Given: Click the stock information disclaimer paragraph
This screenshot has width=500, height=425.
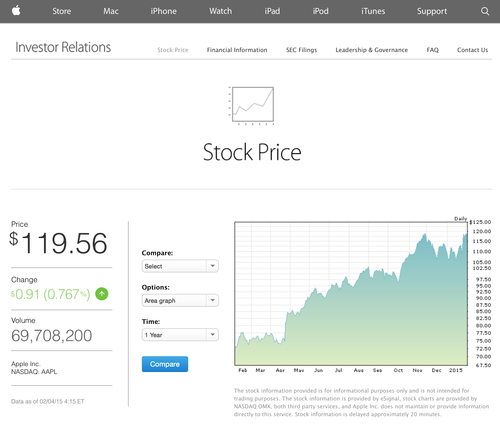Looking at the screenshot, I should coord(361,402).
